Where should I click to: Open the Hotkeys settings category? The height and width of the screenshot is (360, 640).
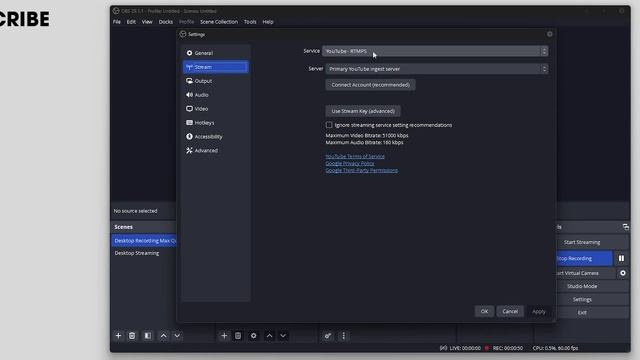[216, 122]
